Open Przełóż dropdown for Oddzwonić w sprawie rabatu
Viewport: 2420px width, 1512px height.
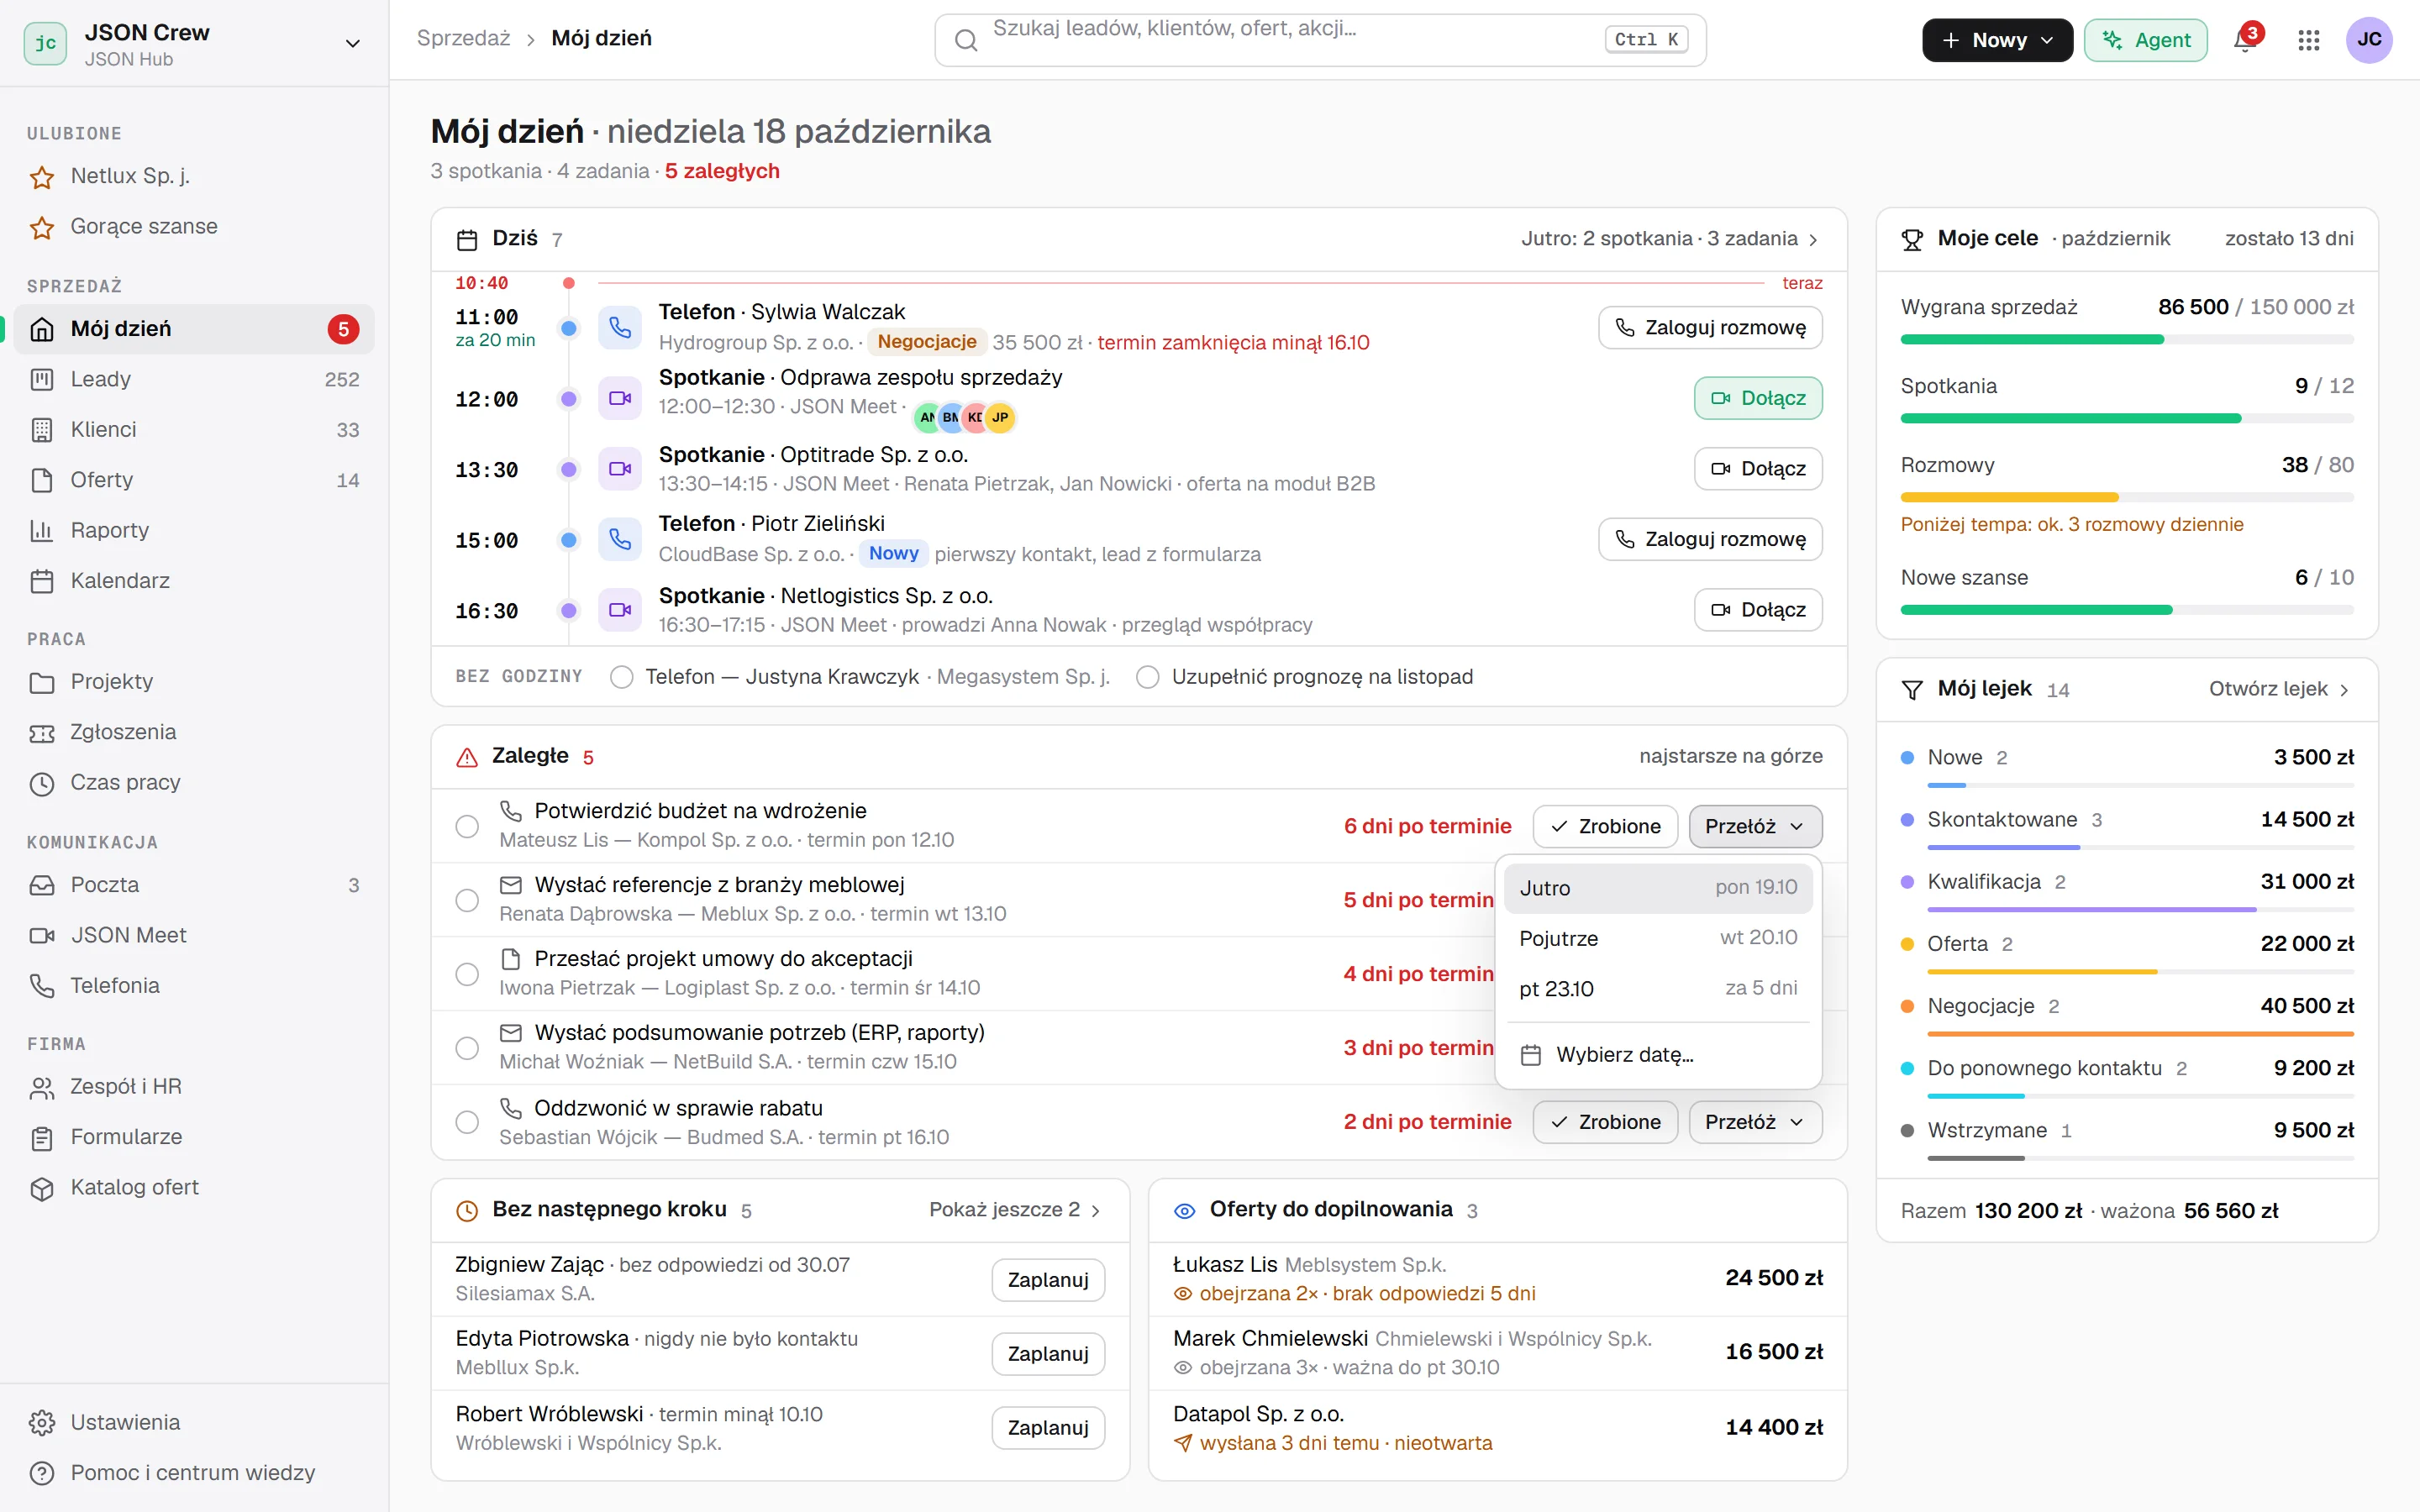pos(1755,1122)
